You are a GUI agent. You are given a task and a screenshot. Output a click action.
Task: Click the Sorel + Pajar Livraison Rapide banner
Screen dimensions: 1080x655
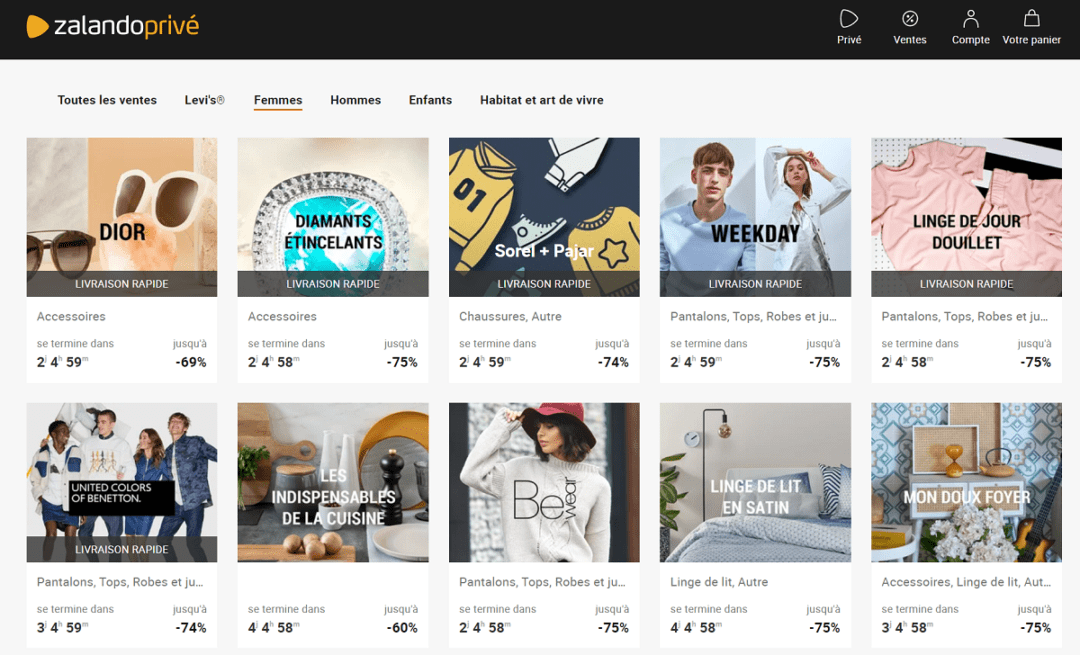(x=544, y=284)
